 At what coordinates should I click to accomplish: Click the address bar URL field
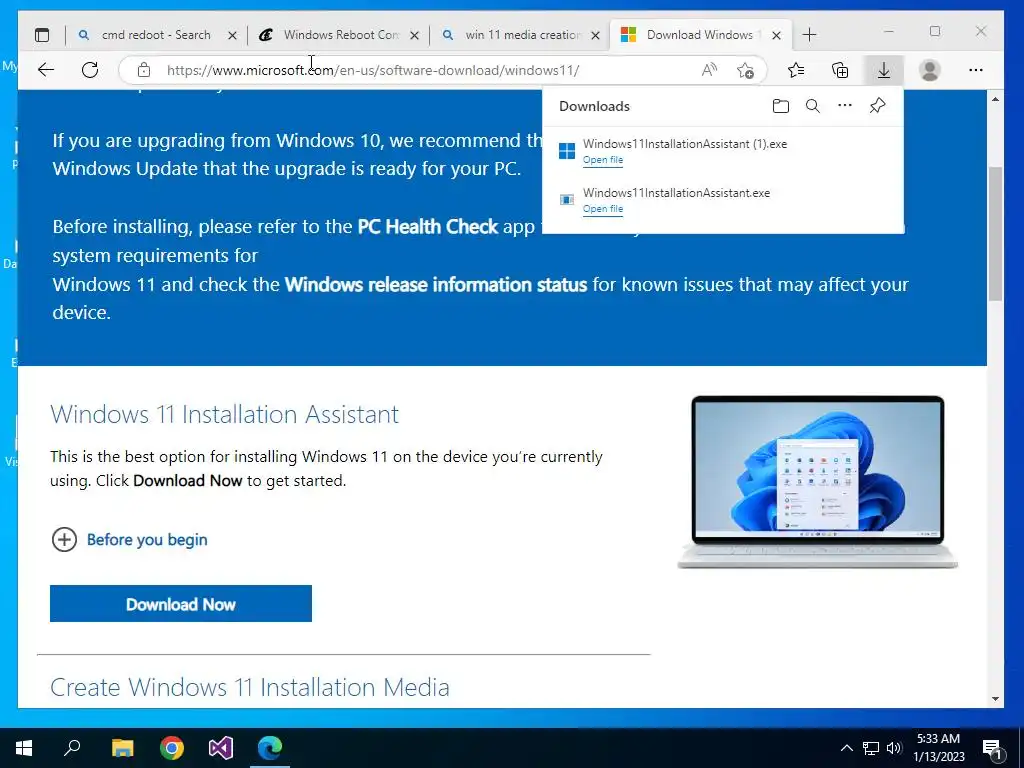(x=373, y=70)
